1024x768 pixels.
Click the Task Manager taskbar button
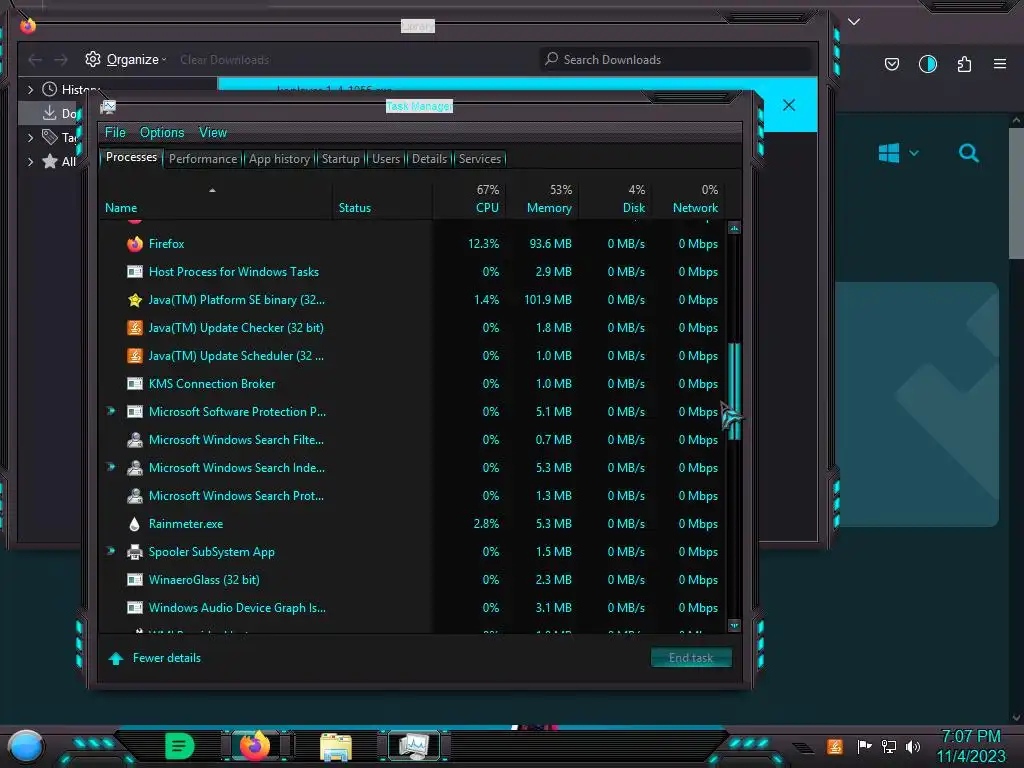414,746
